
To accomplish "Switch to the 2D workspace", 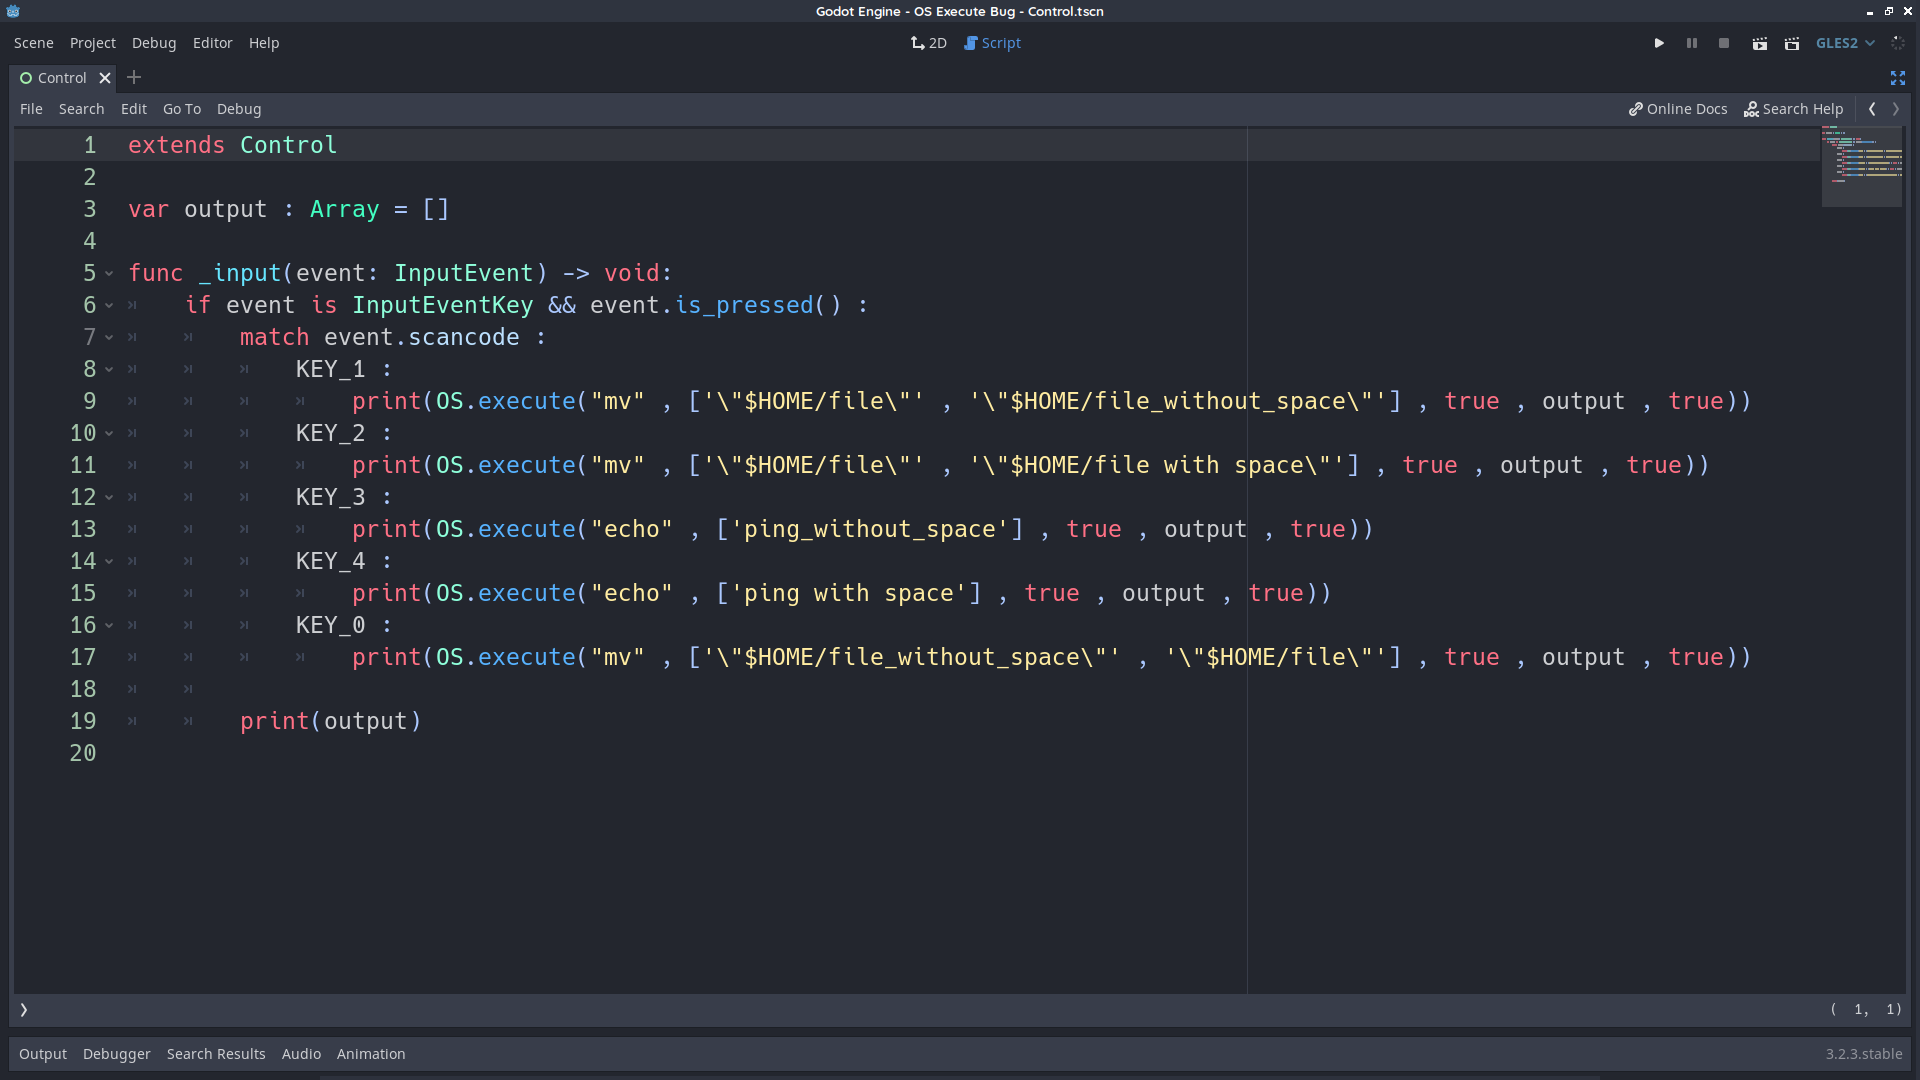I will [927, 43].
